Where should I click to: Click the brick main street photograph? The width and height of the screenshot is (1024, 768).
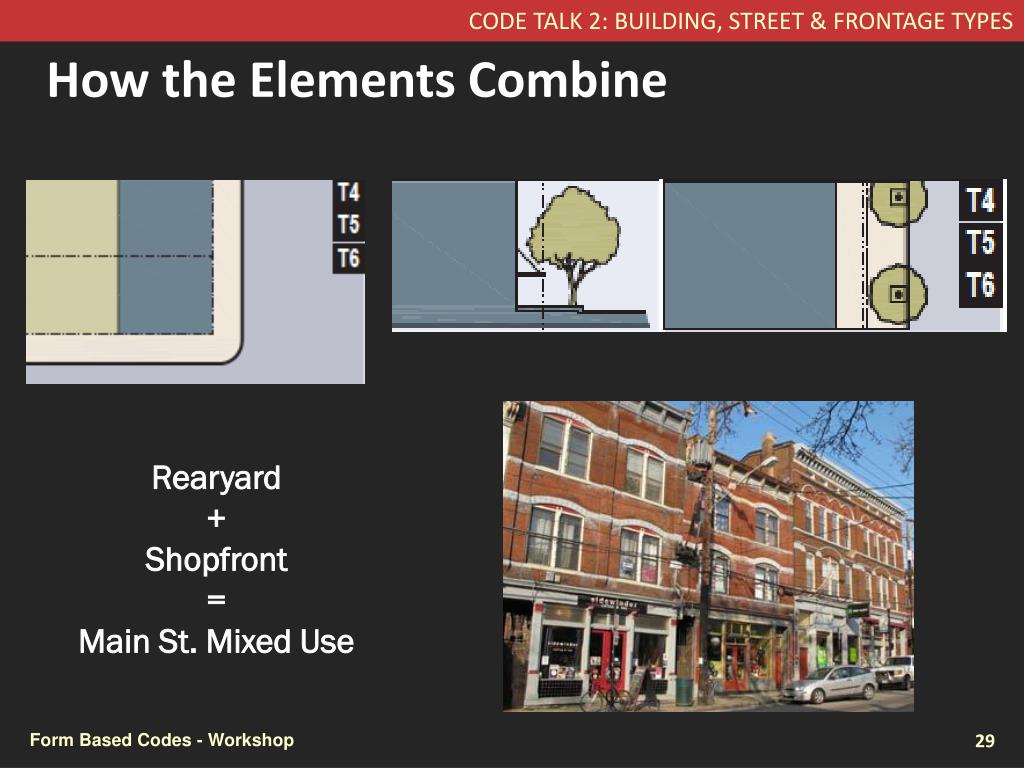(x=708, y=556)
